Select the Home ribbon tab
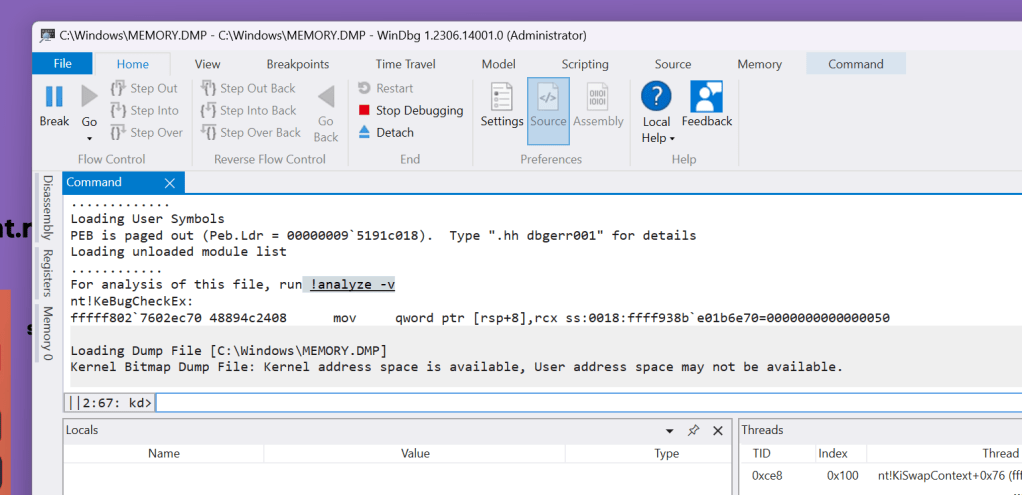The width and height of the screenshot is (1022, 495). point(132,64)
